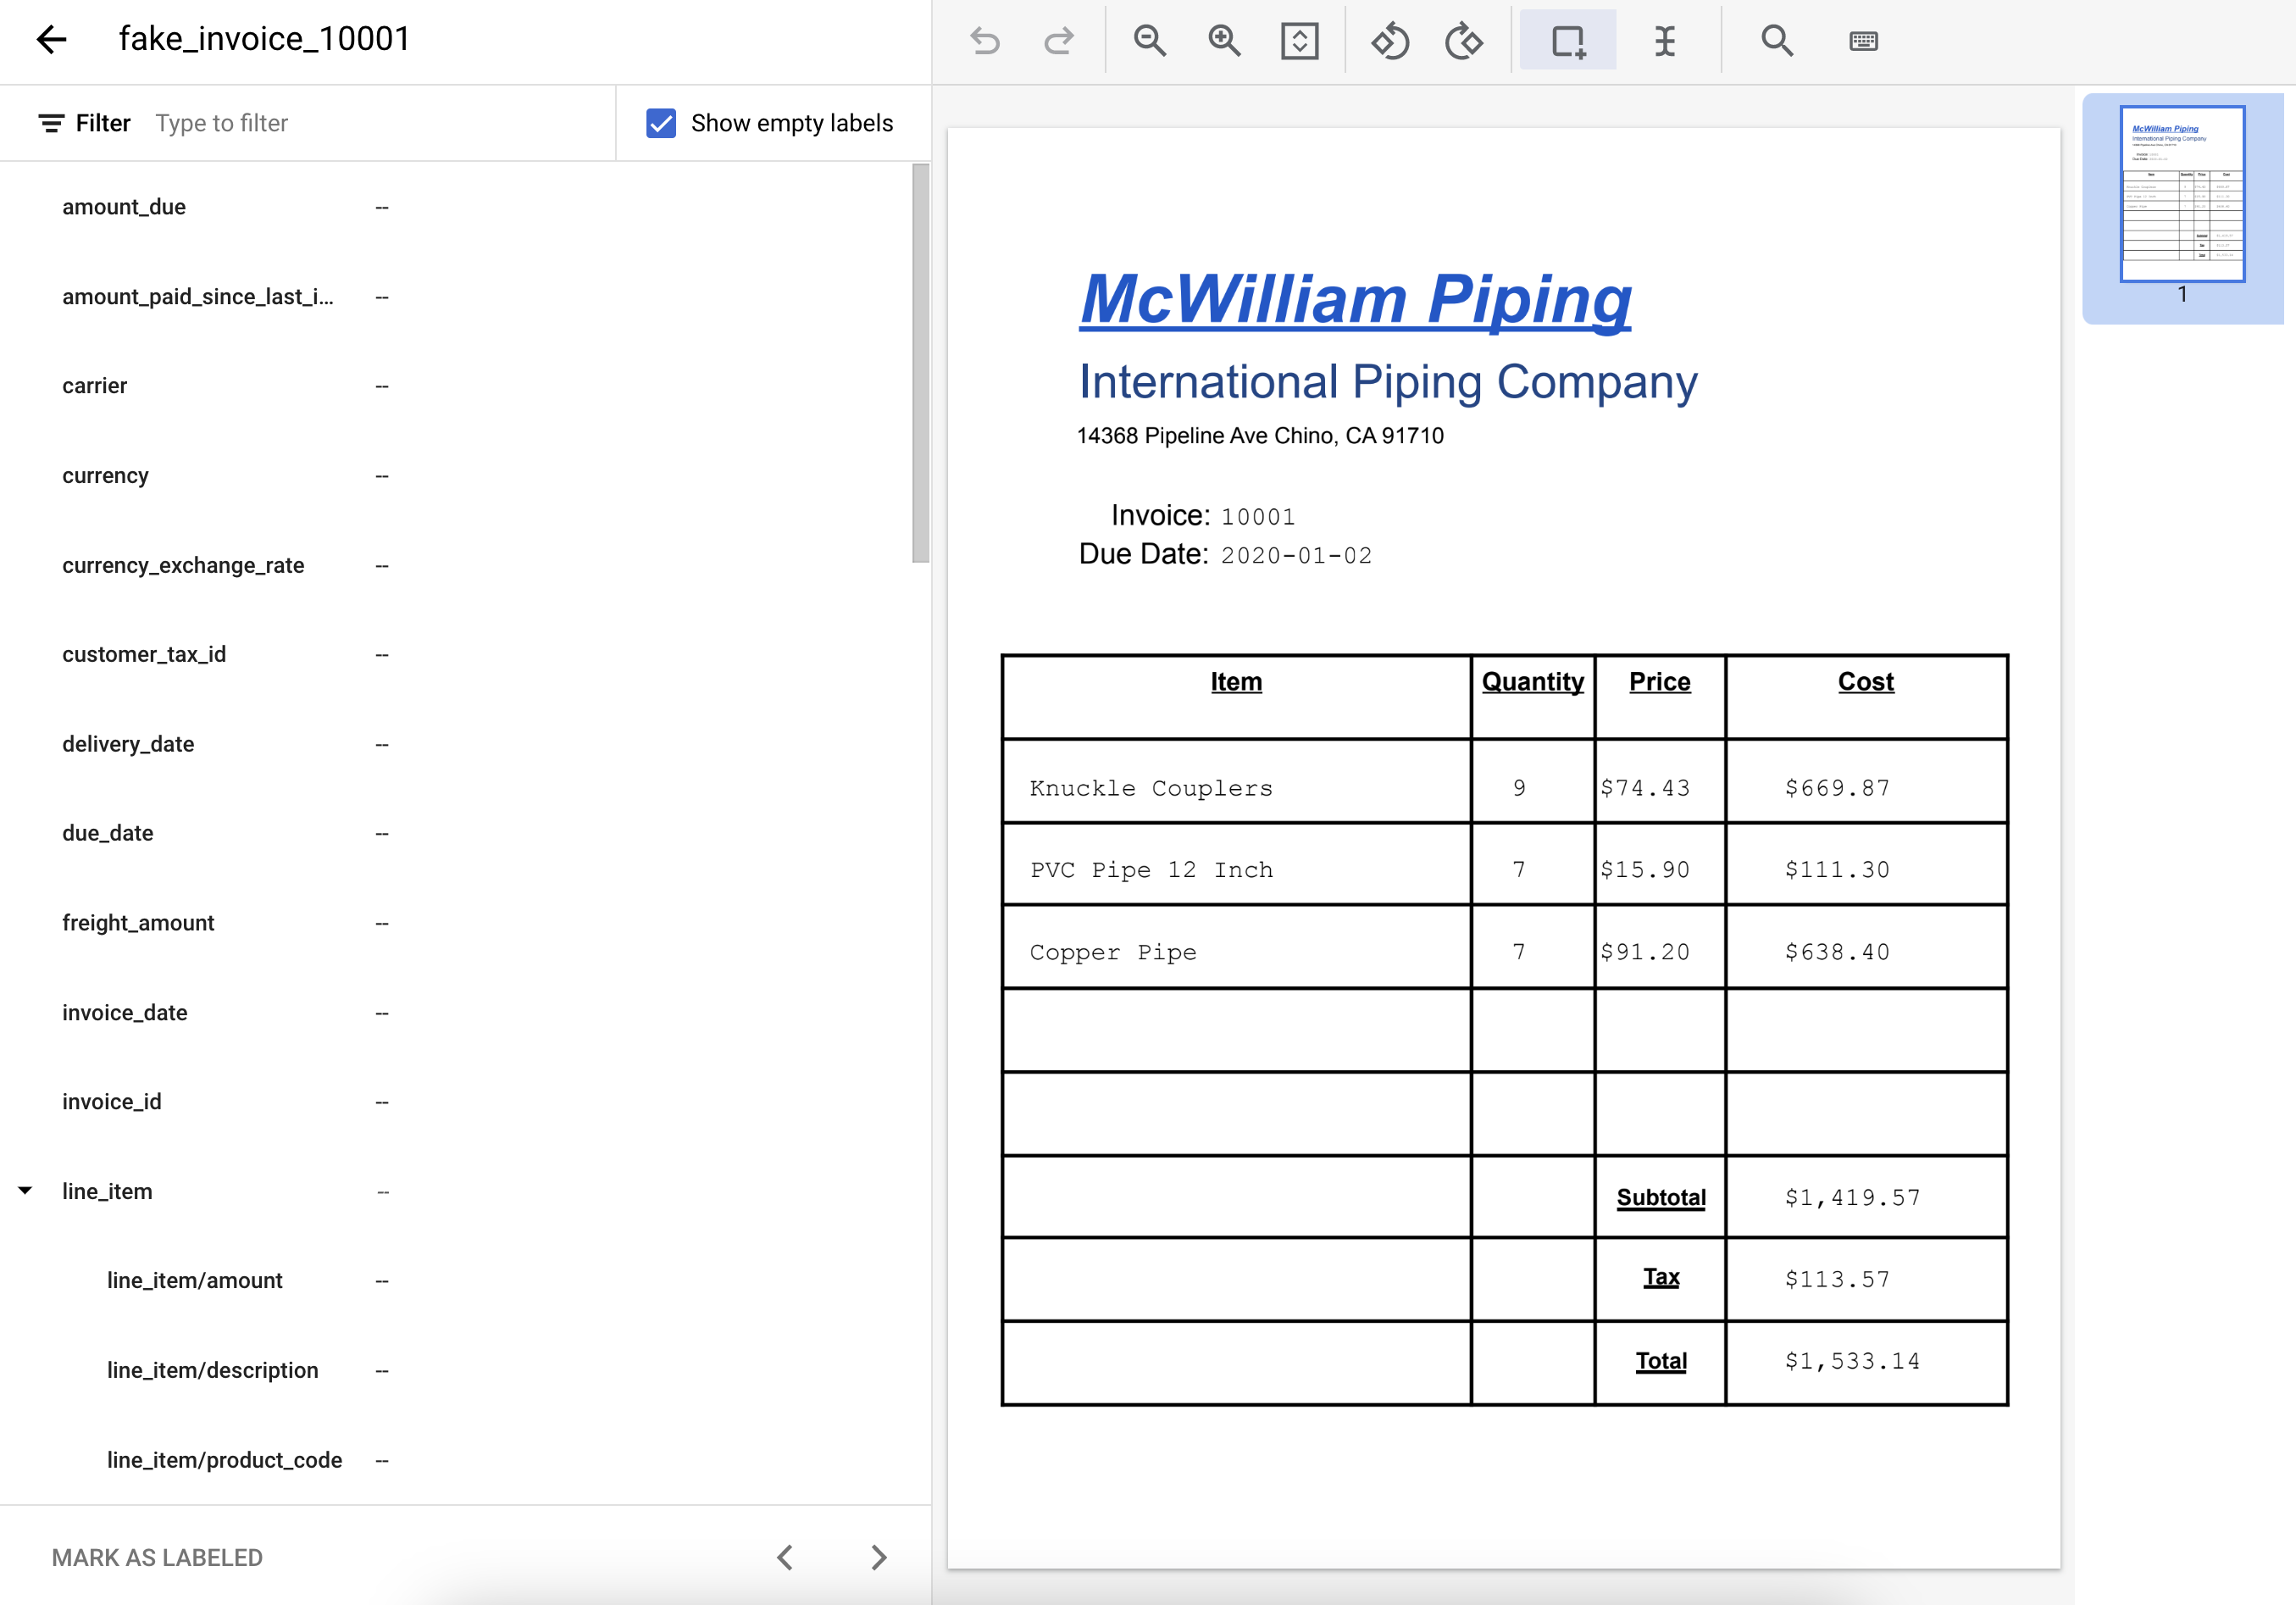The width and height of the screenshot is (2296, 1605).
Task: Select the line_item label
Action: click(107, 1191)
